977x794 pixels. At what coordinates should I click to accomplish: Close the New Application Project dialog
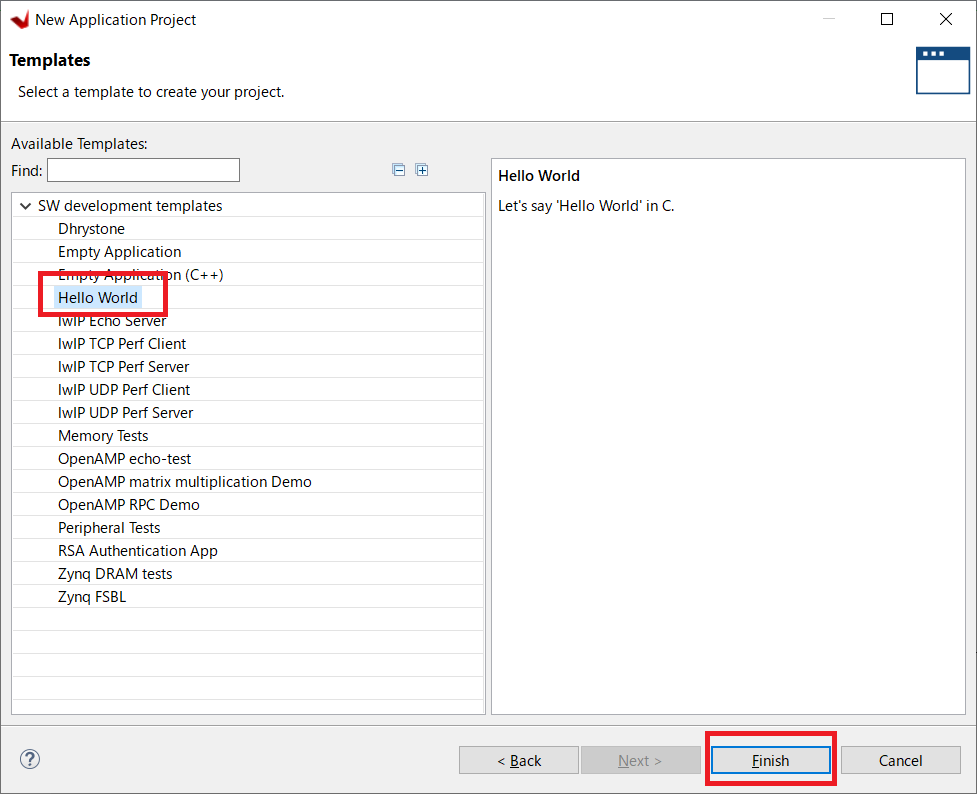(945, 19)
